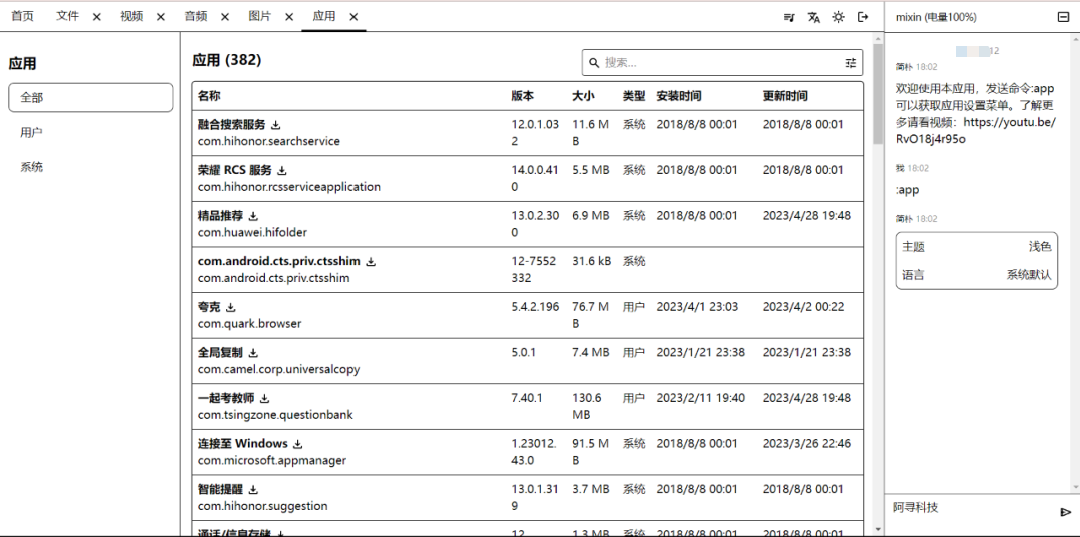The height and width of the screenshot is (537, 1080).
Task: Click the 安装时间 column header
Action: coord(678,96)
